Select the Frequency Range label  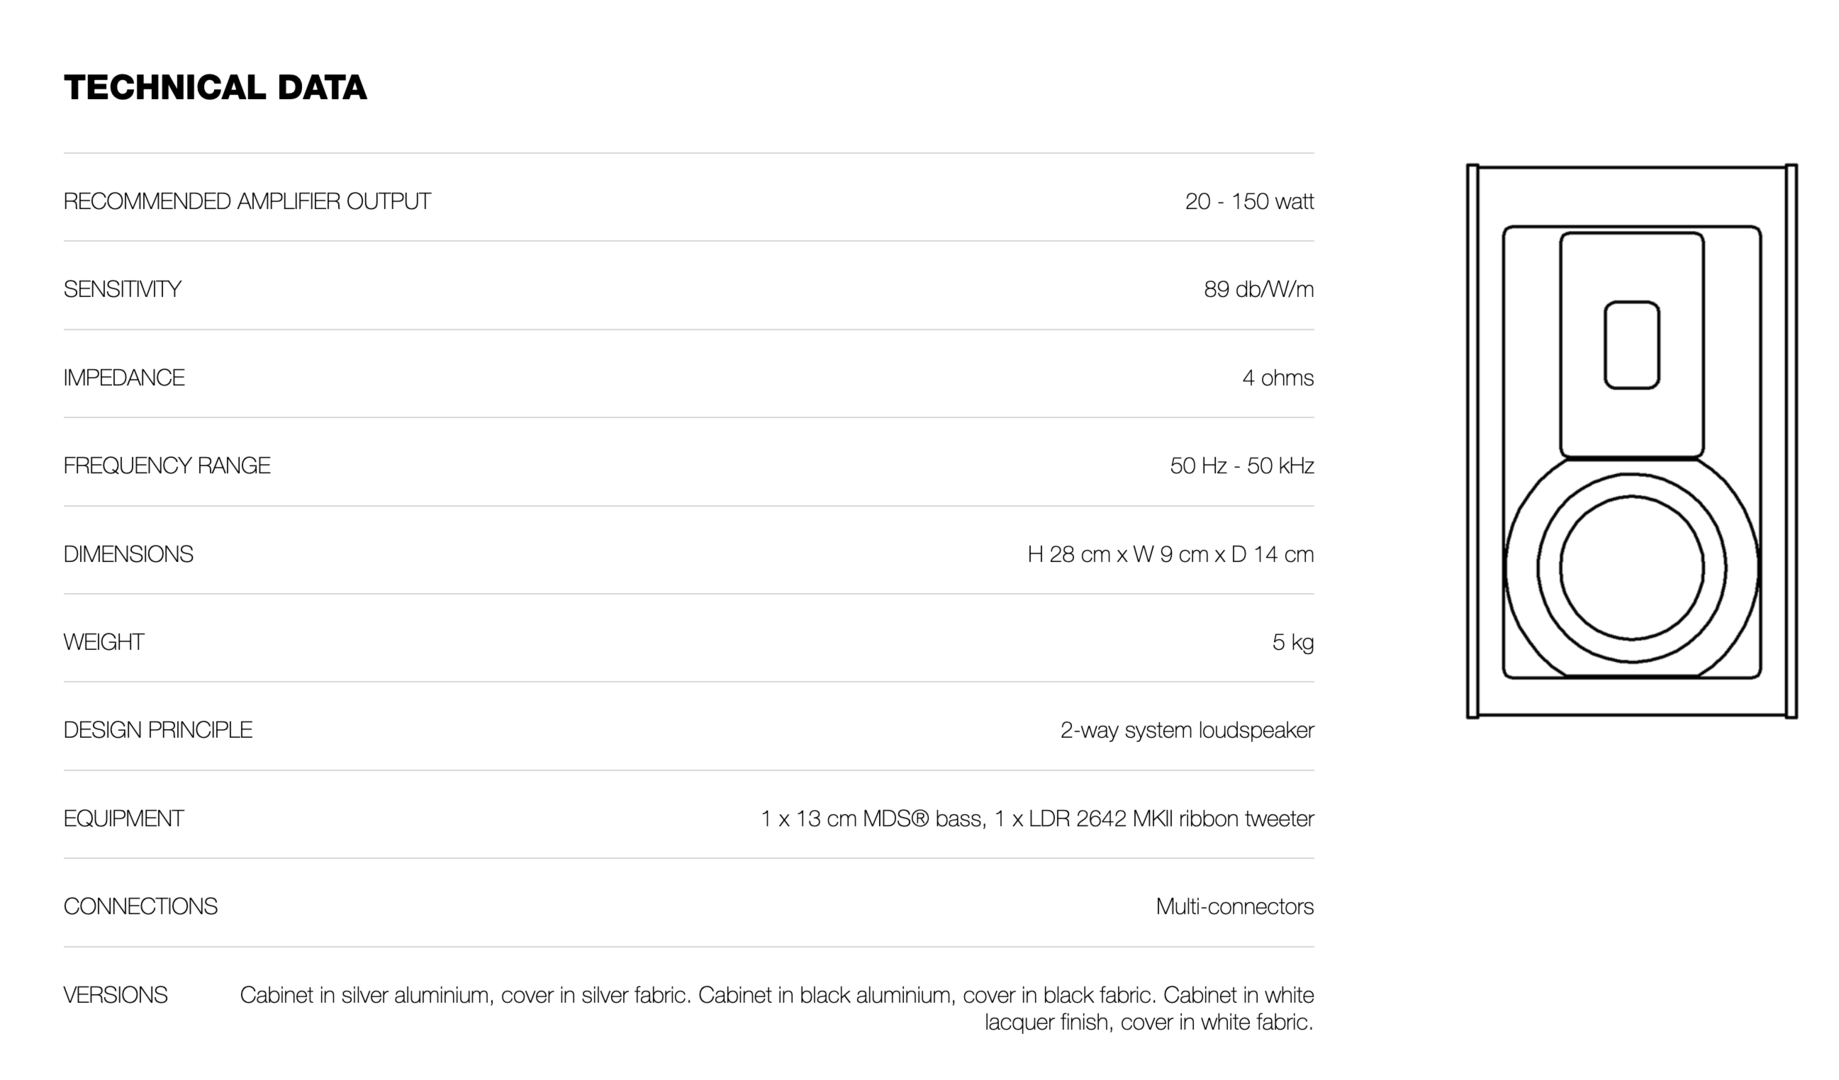167,466
